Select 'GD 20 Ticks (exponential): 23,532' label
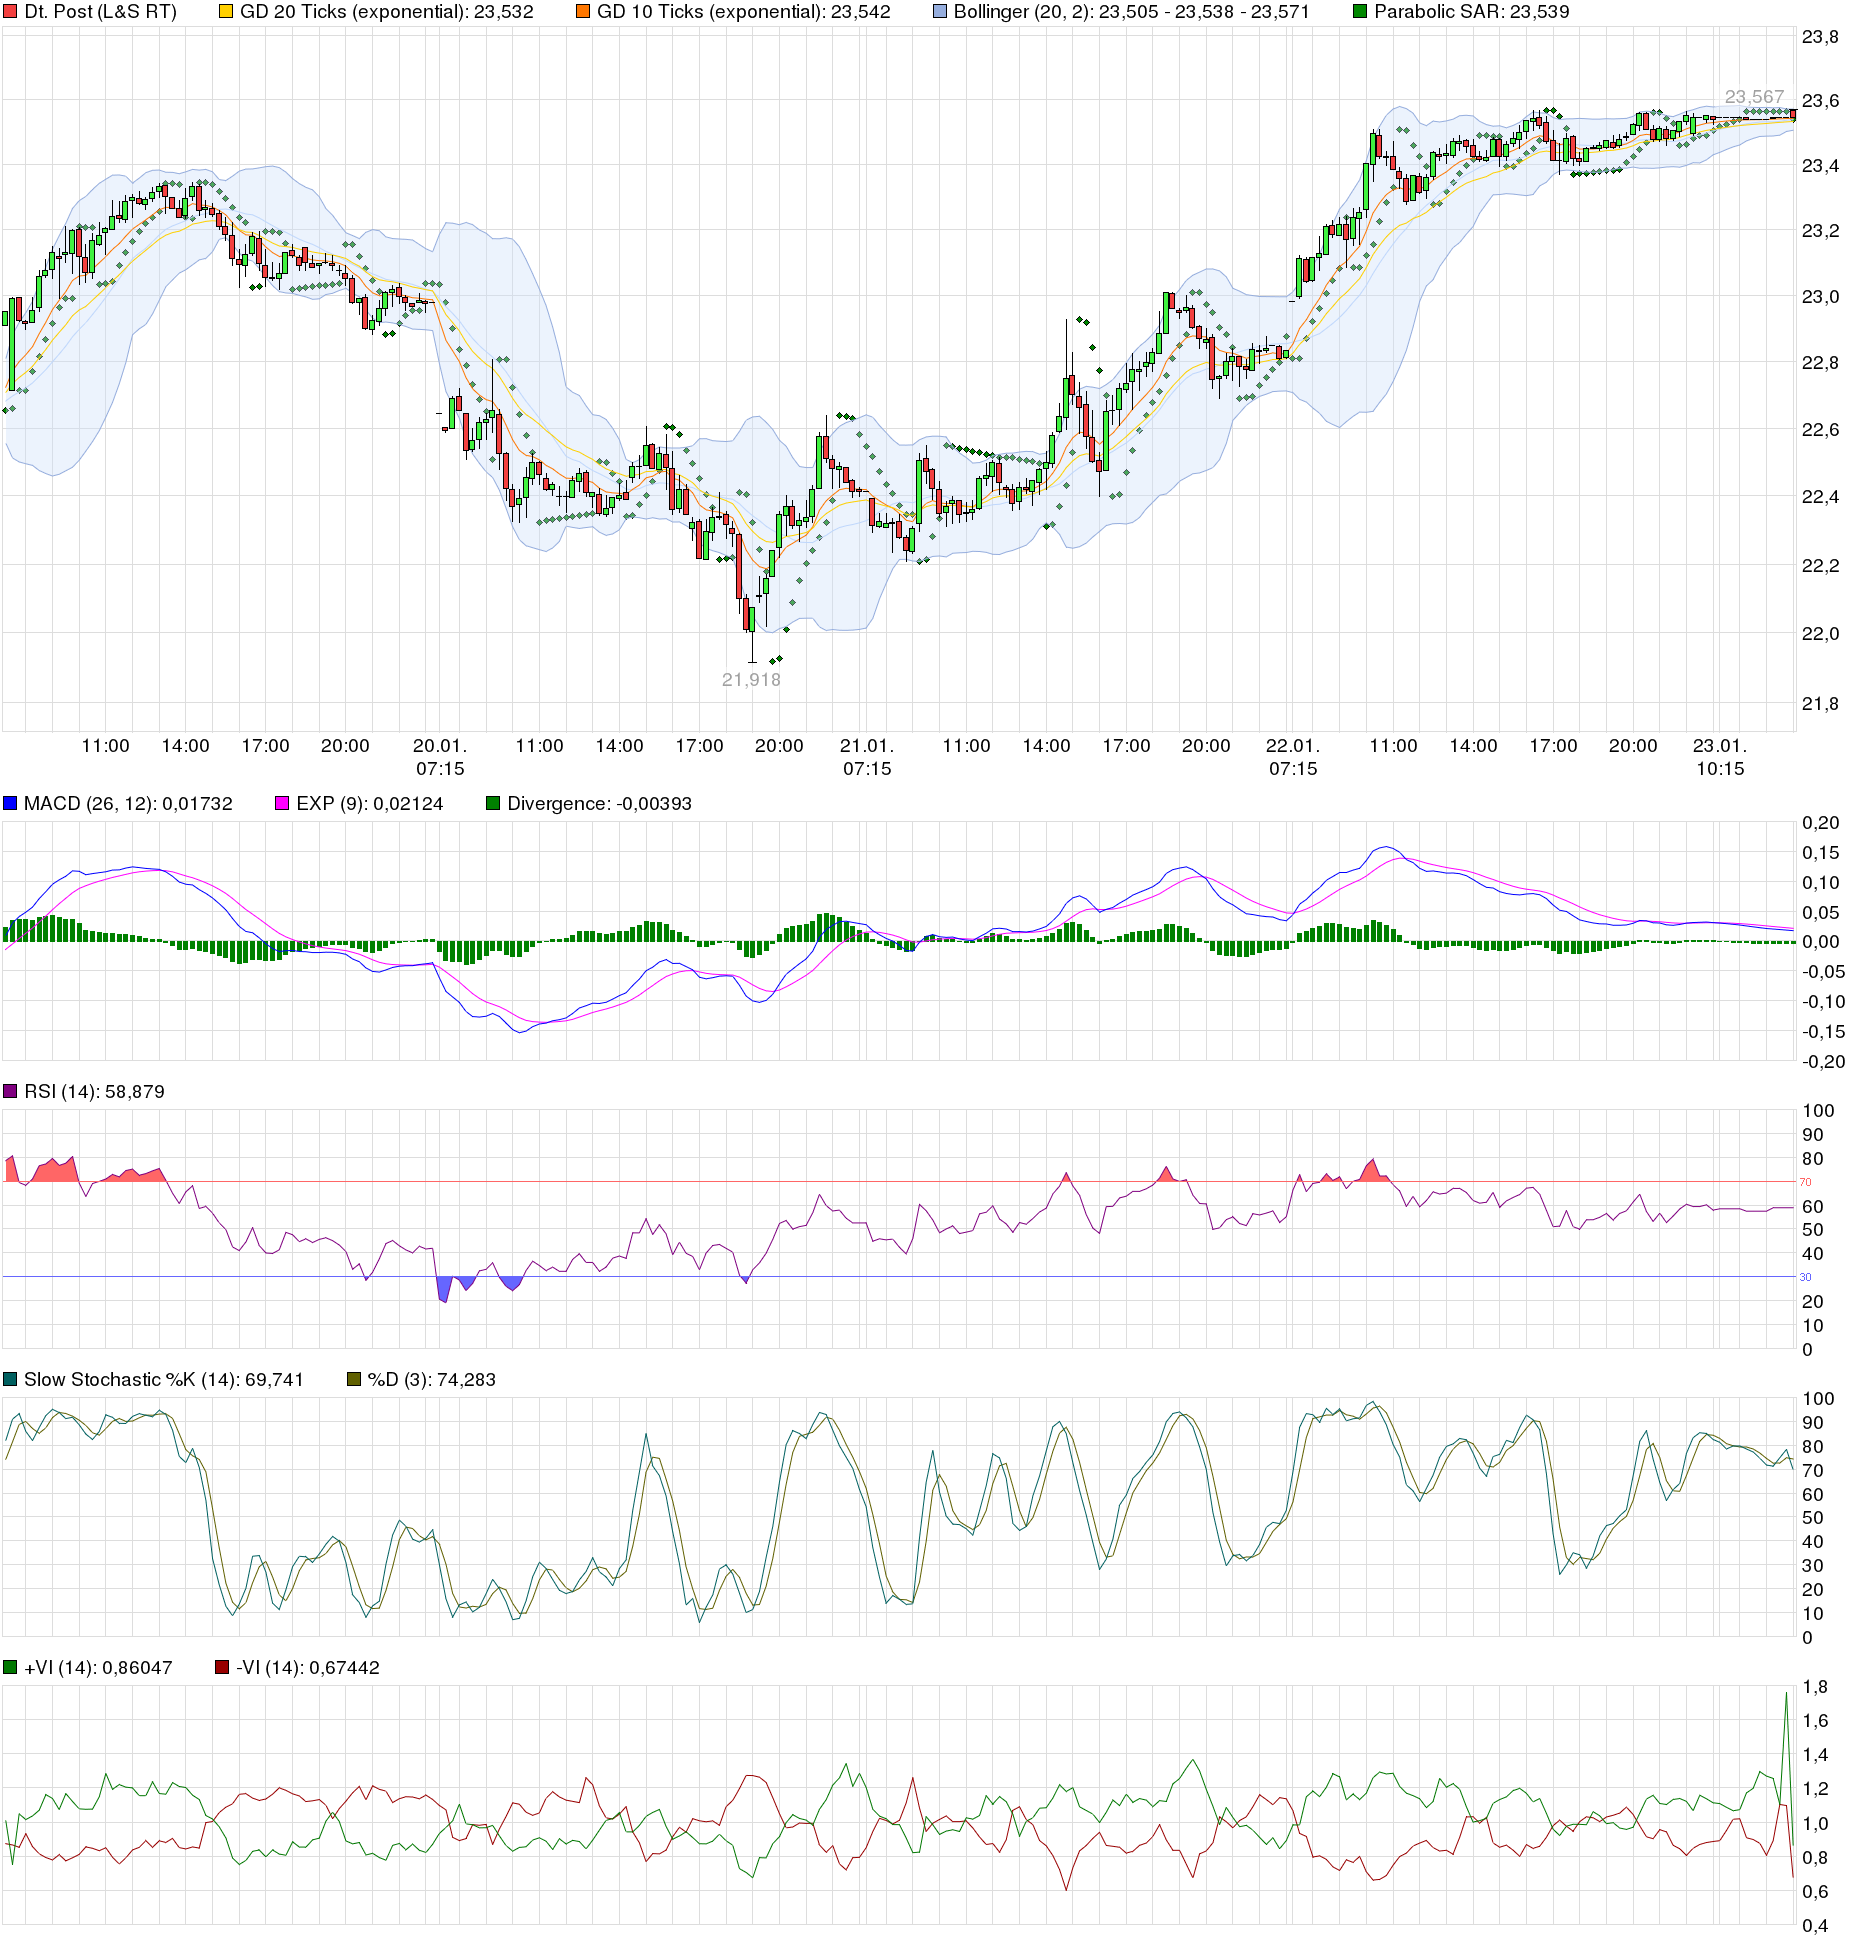 click(387, 12)
